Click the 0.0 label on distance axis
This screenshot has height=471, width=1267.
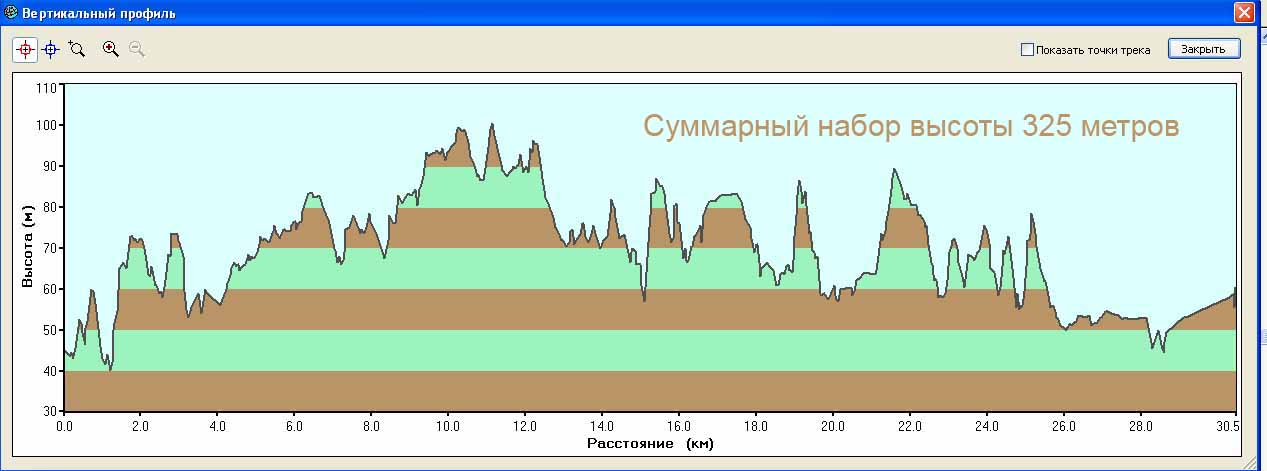[x=64, y=424]
